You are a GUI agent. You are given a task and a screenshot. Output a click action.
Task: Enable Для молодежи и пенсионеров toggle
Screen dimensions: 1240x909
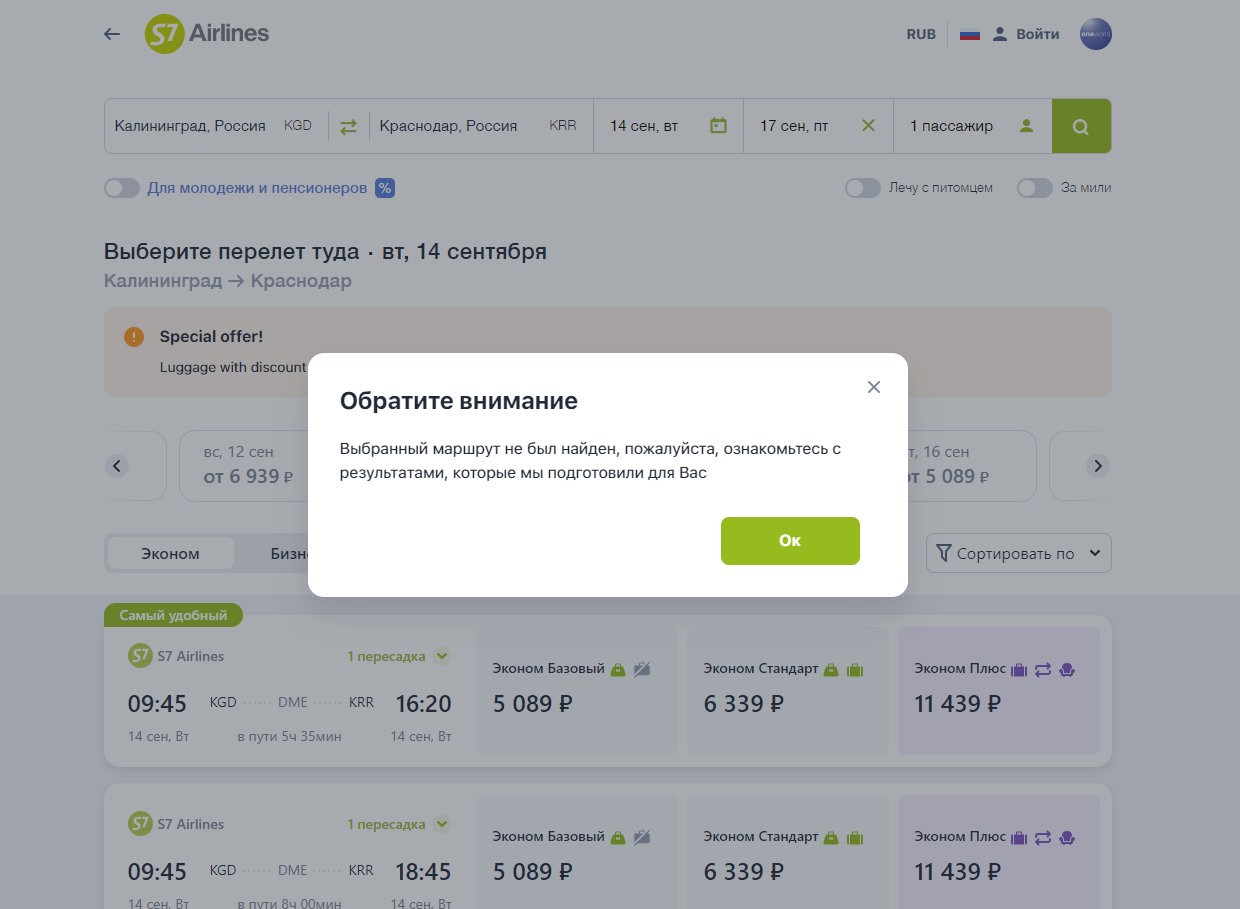click(x=122, y=188)
